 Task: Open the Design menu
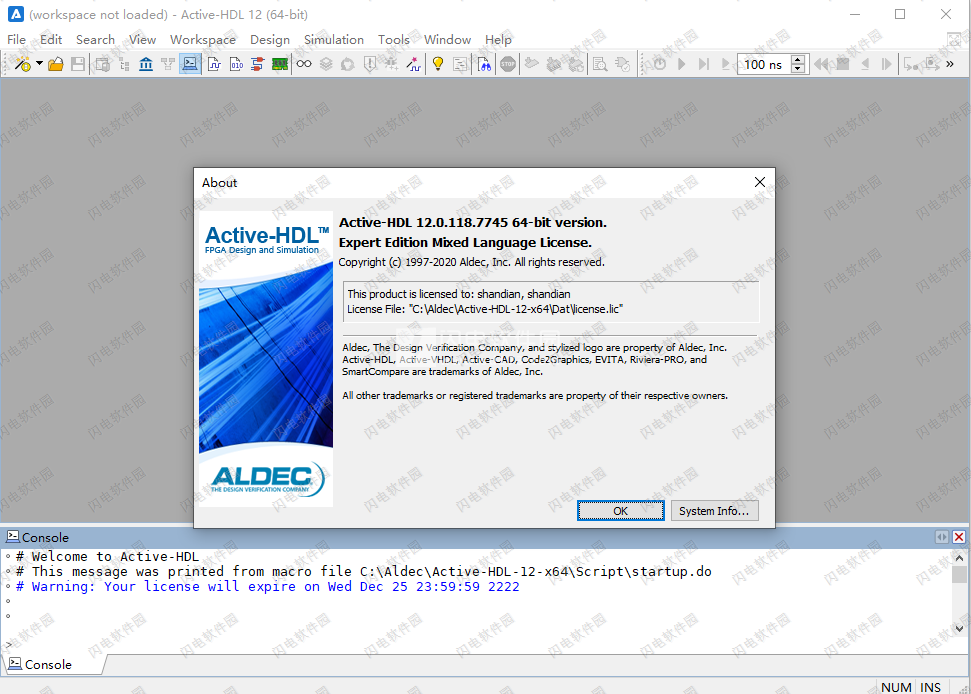tap(270, 40)
